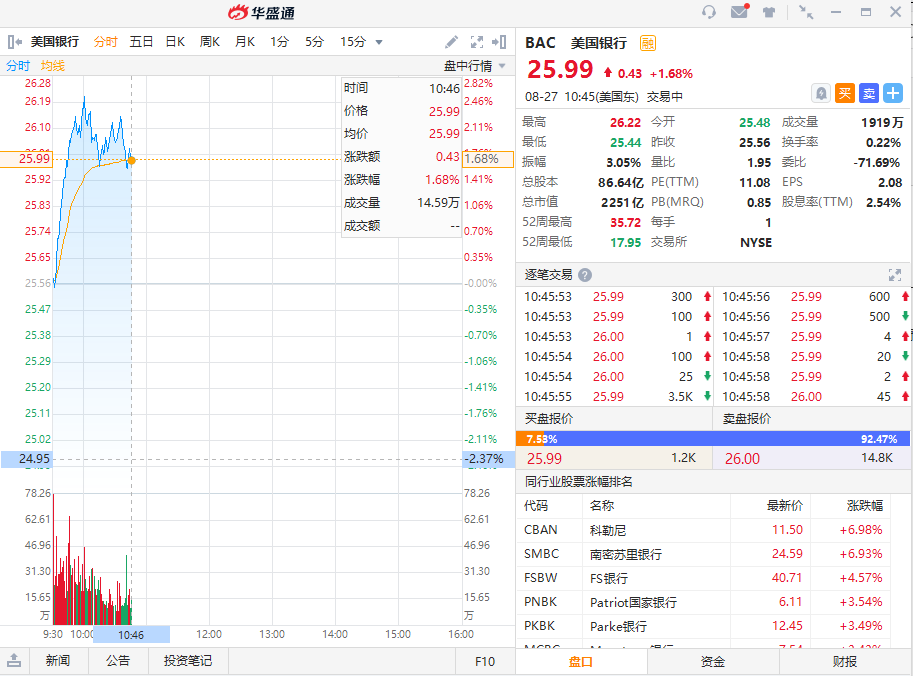The image size is (913, 676).
Task: Click the 10:46 time axis marker
Action: point(131,635)
